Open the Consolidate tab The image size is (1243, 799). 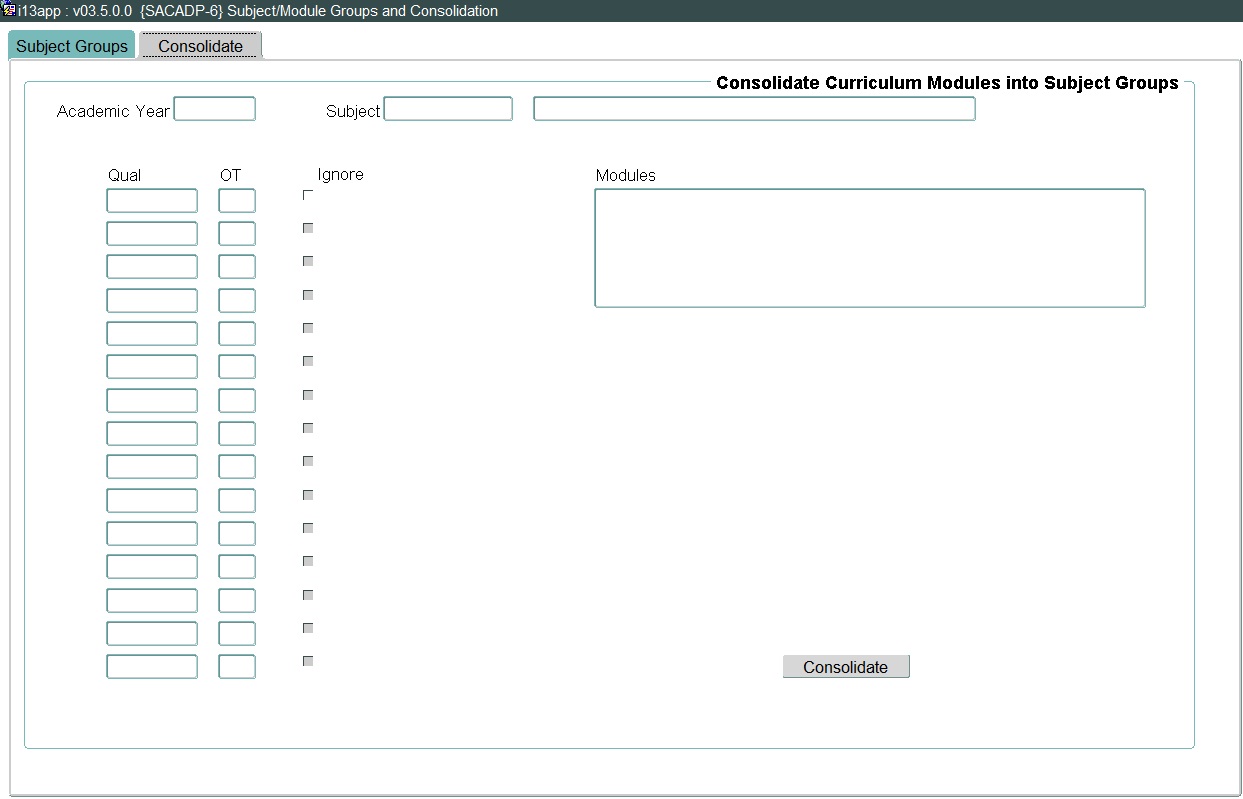200,46
